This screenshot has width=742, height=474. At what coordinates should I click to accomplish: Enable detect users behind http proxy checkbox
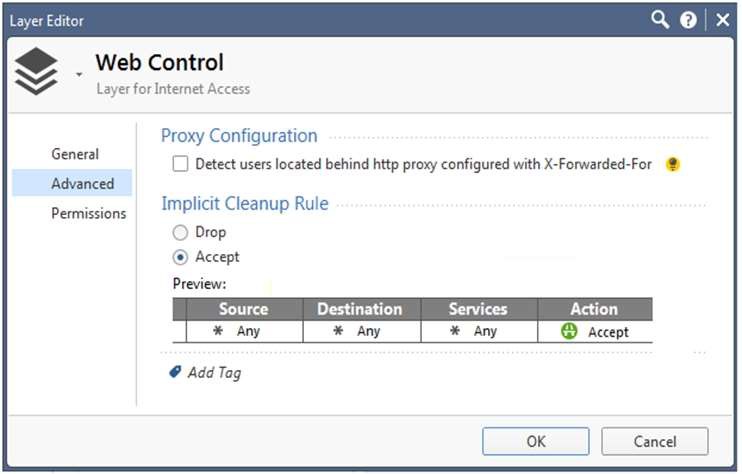click(x=180, y=164)
